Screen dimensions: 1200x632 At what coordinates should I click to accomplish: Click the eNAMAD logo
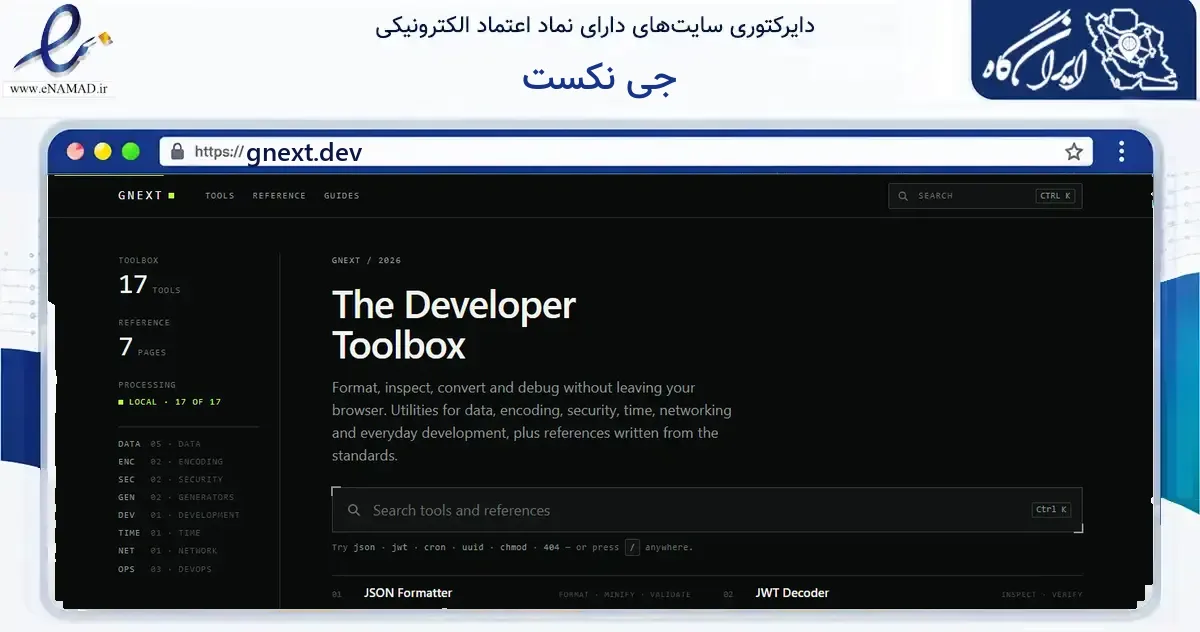tap(62, 50)
